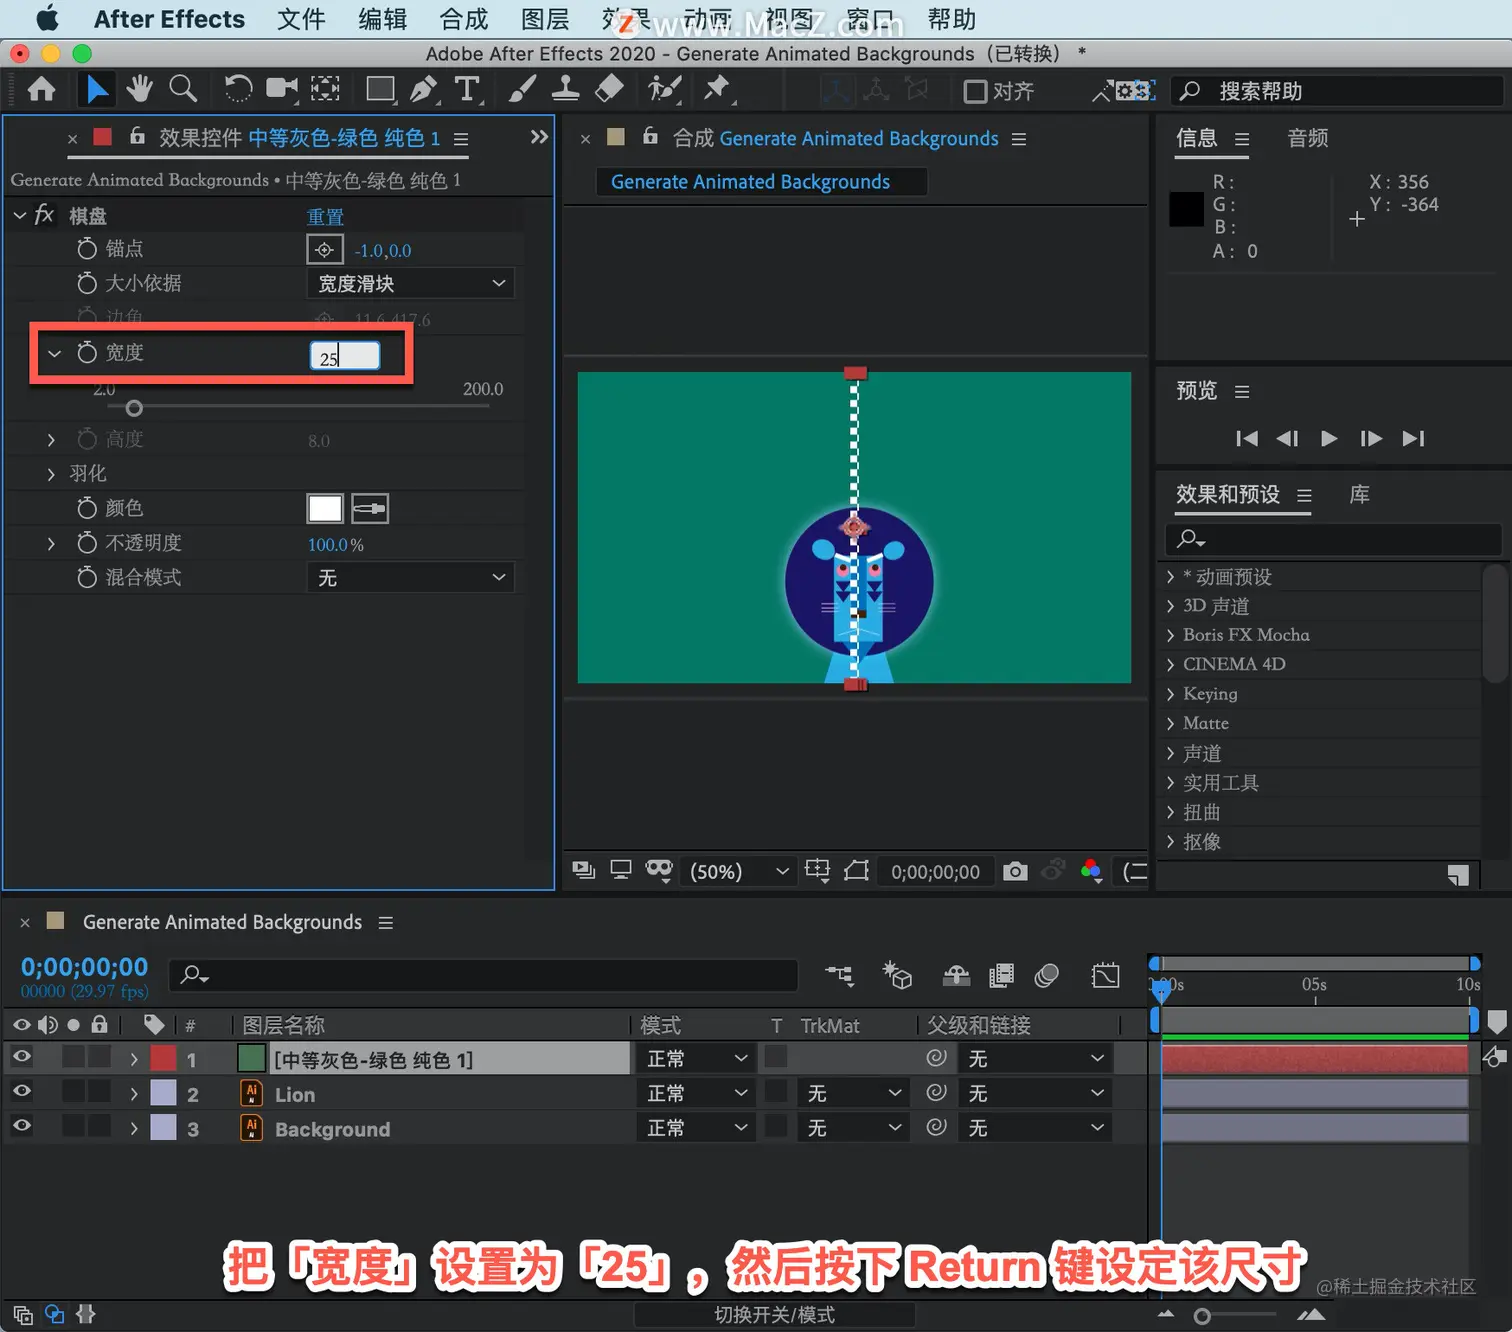Viewport: 1512px width, 1332px height.
Task: Switch to the 库 panel tab
Action: pos(1359,494)
